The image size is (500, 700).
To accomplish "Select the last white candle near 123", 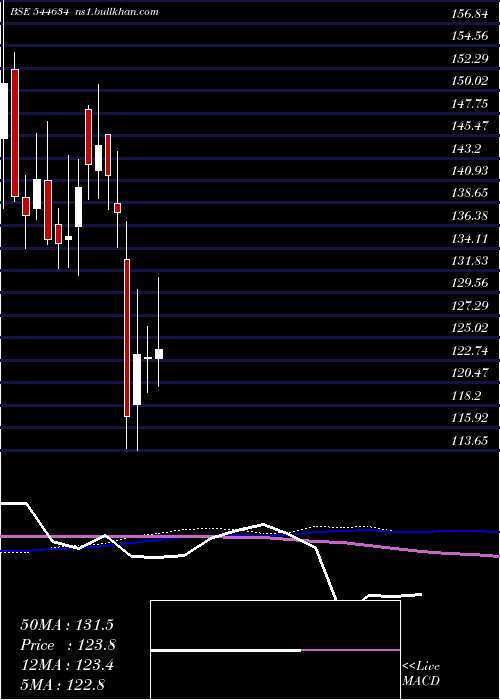I will coord(158,354).
